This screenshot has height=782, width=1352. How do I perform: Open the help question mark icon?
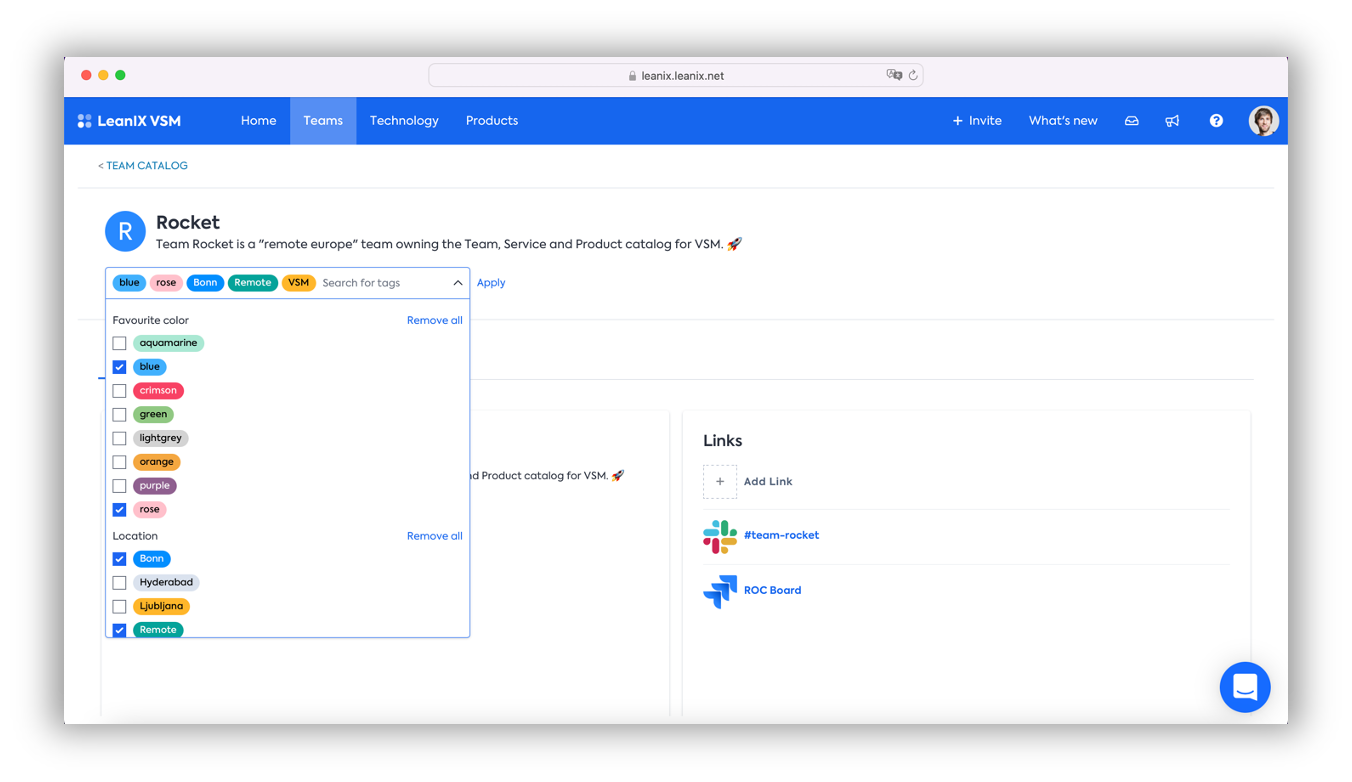[x=1216, y=121]
